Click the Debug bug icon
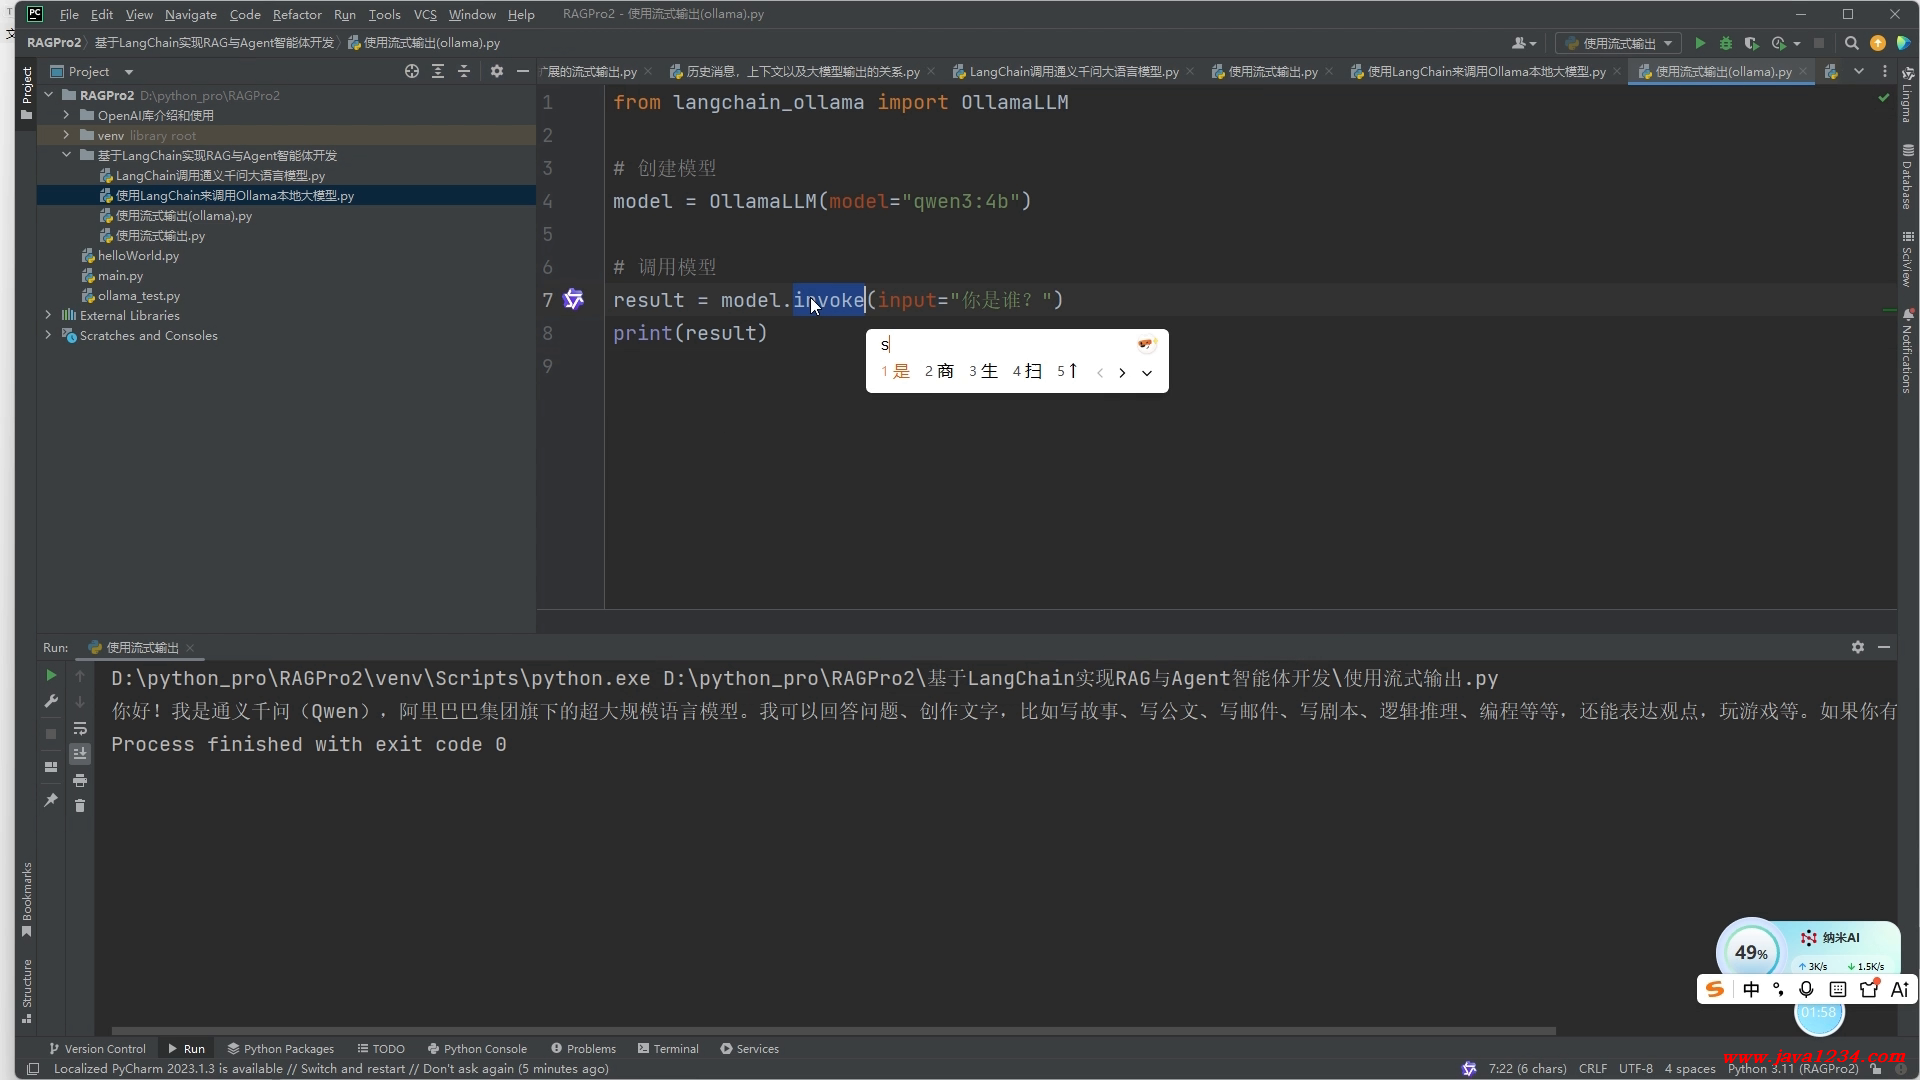The width and height of the screenshot is (1920, 1080). [x=1726, y=43]
